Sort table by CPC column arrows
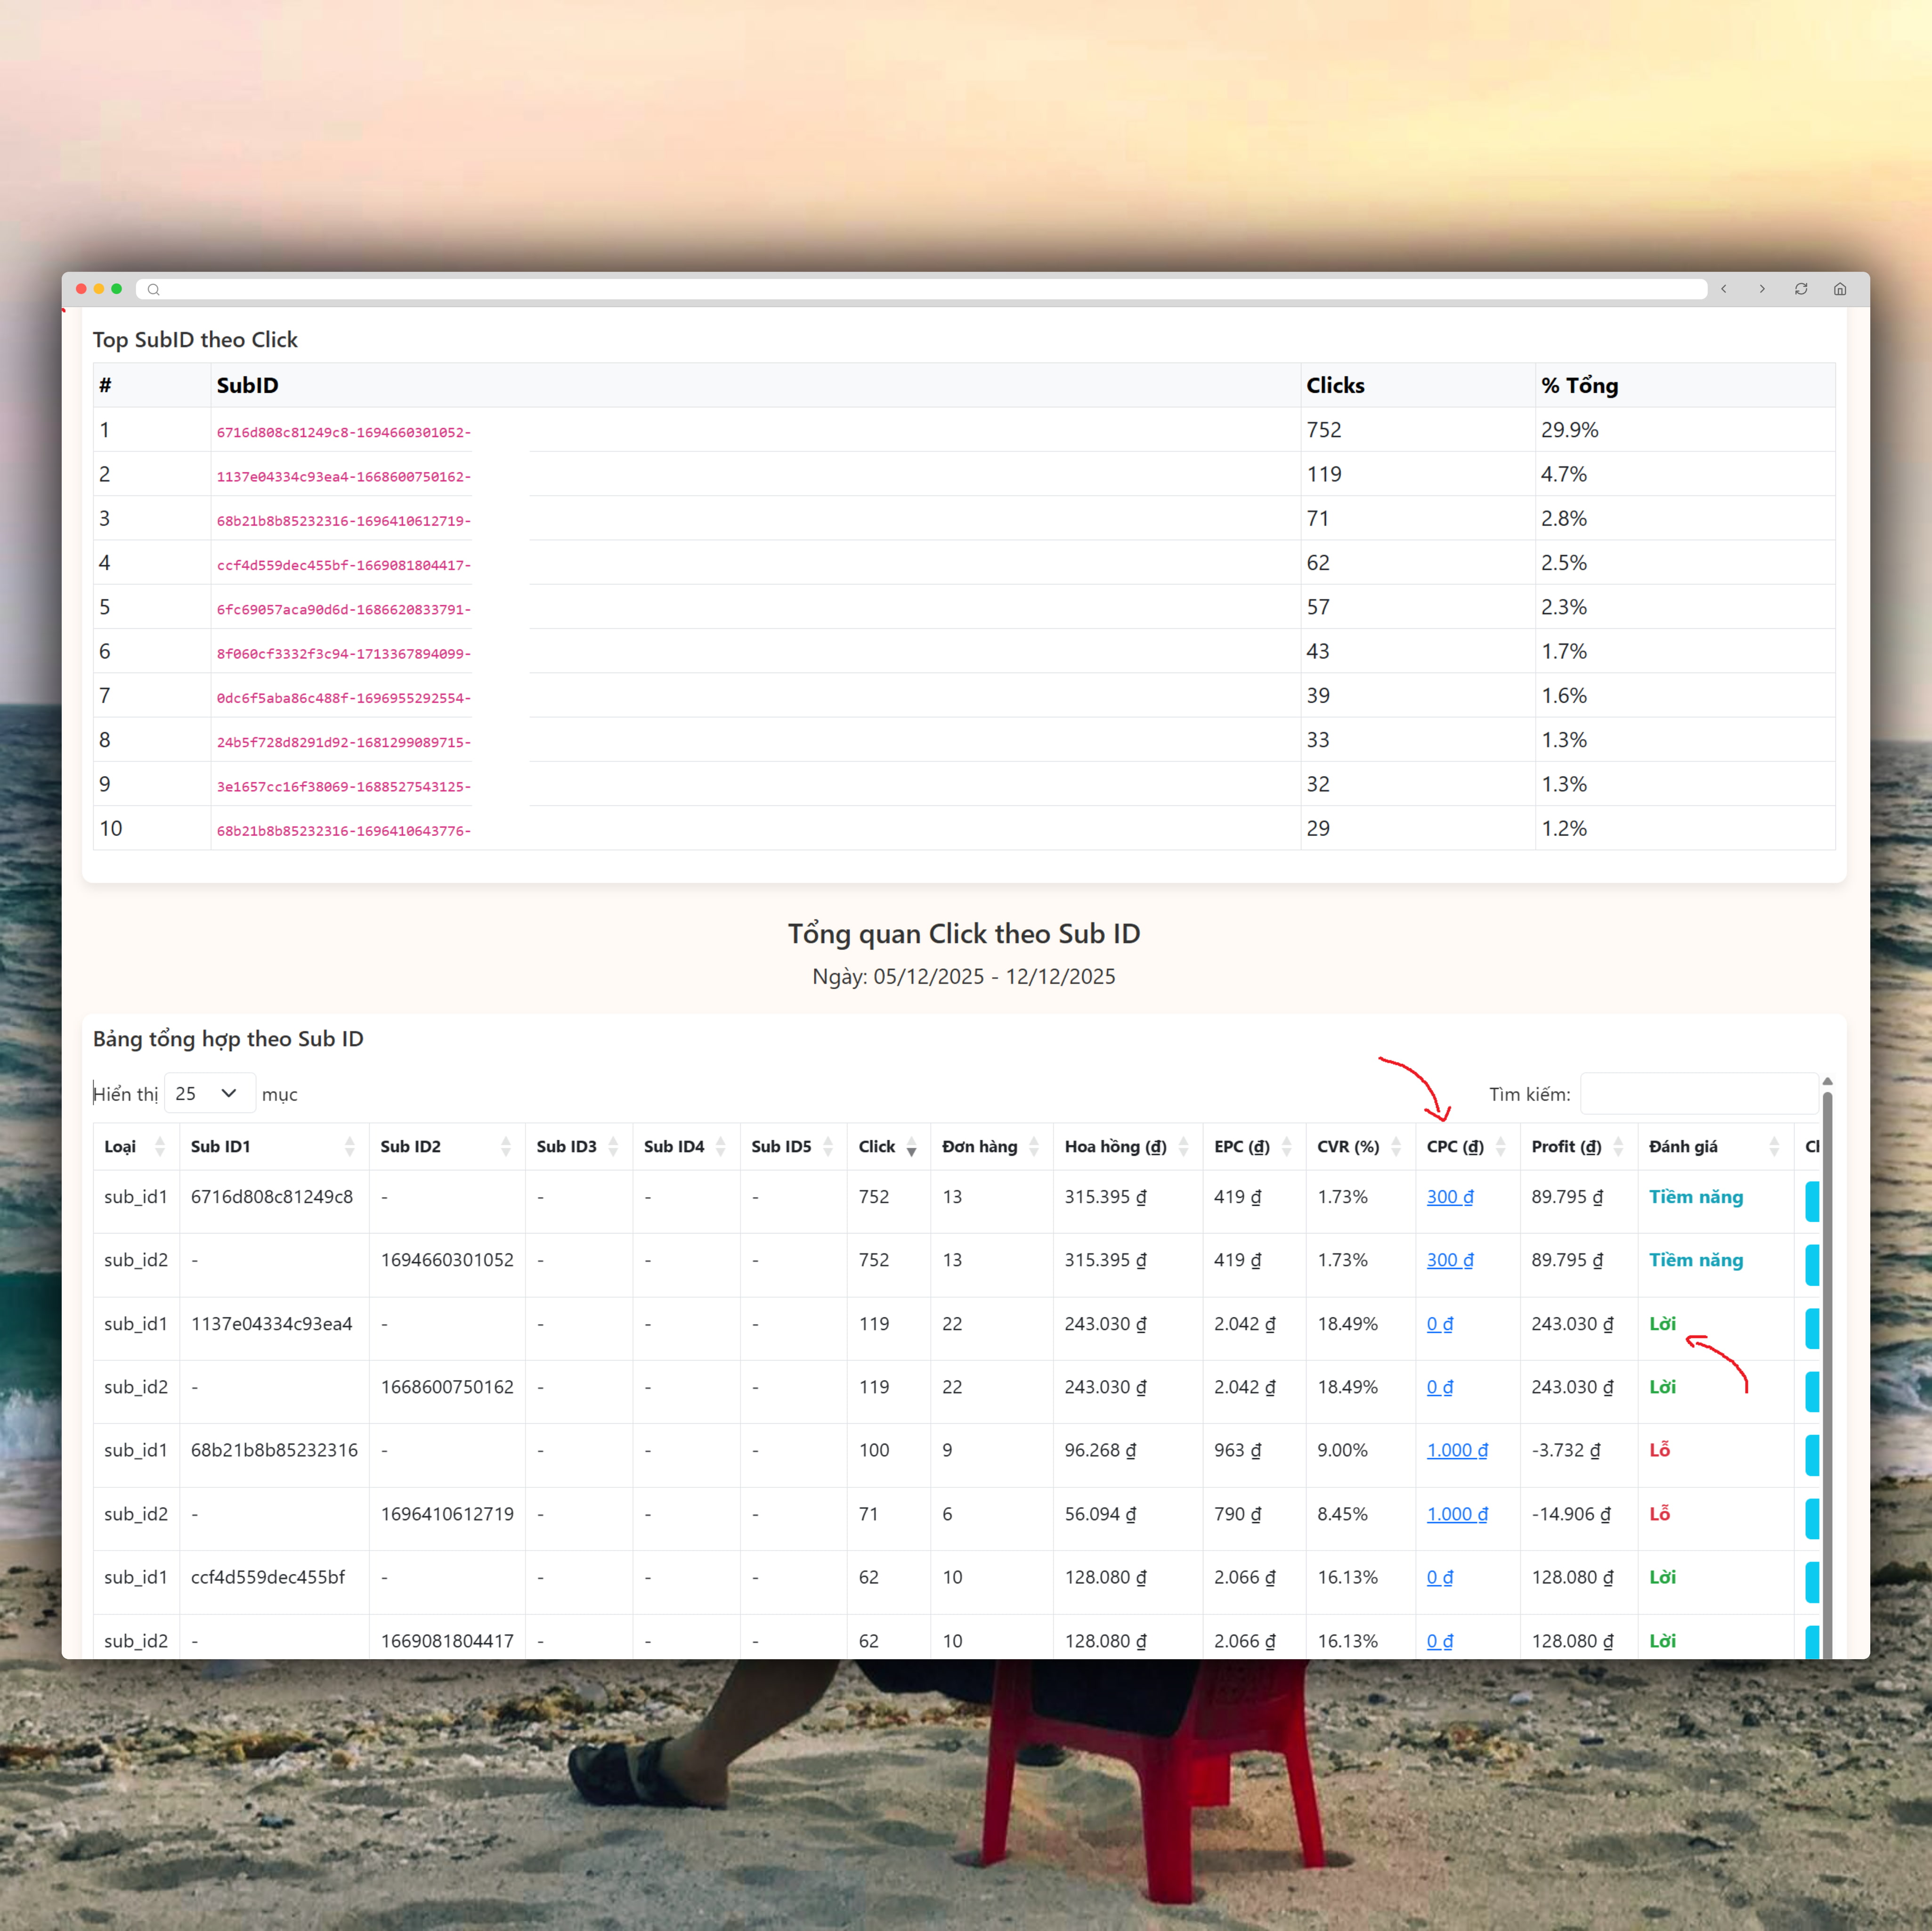This screenshot has width=1932, height=1931. click(x=1500, y=1147)
